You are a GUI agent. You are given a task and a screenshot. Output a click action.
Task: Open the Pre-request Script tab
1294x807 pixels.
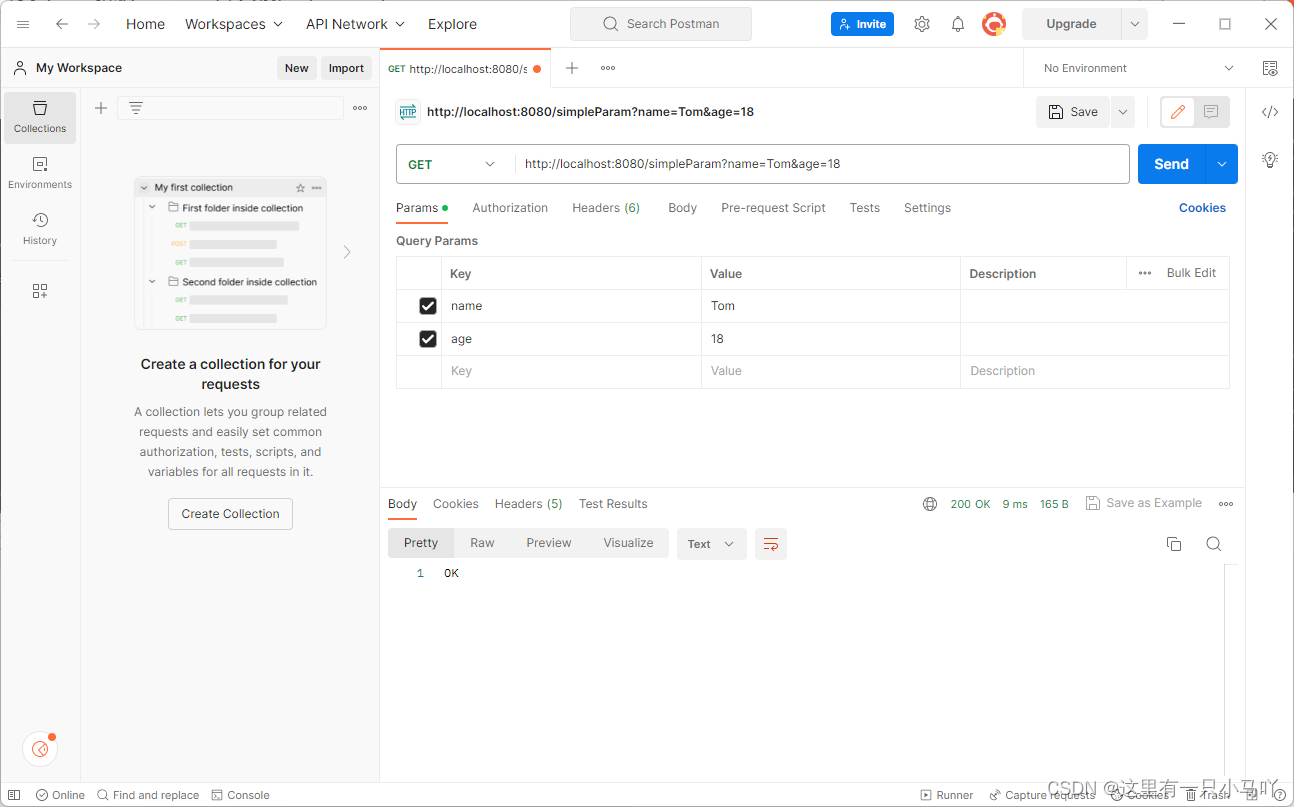(773, 208)
